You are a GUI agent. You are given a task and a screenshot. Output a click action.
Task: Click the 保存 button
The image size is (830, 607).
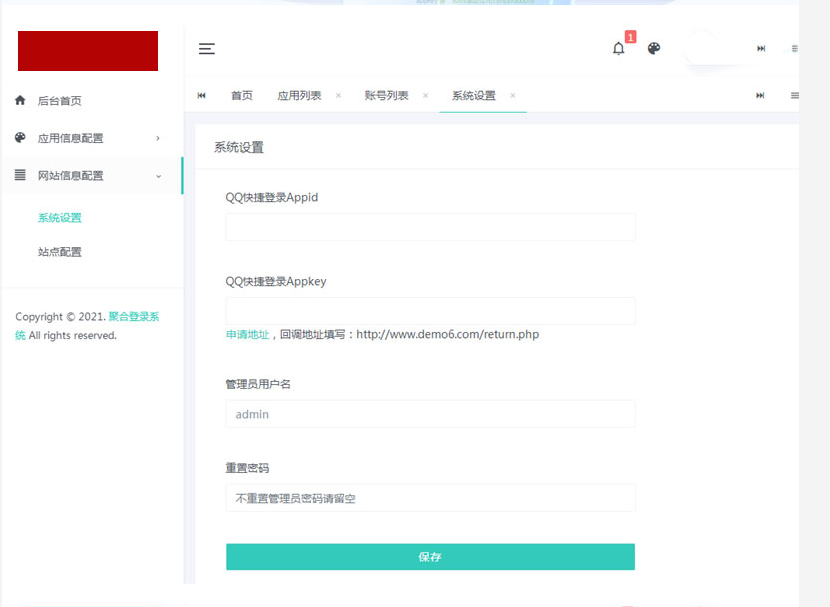[430, 557]
